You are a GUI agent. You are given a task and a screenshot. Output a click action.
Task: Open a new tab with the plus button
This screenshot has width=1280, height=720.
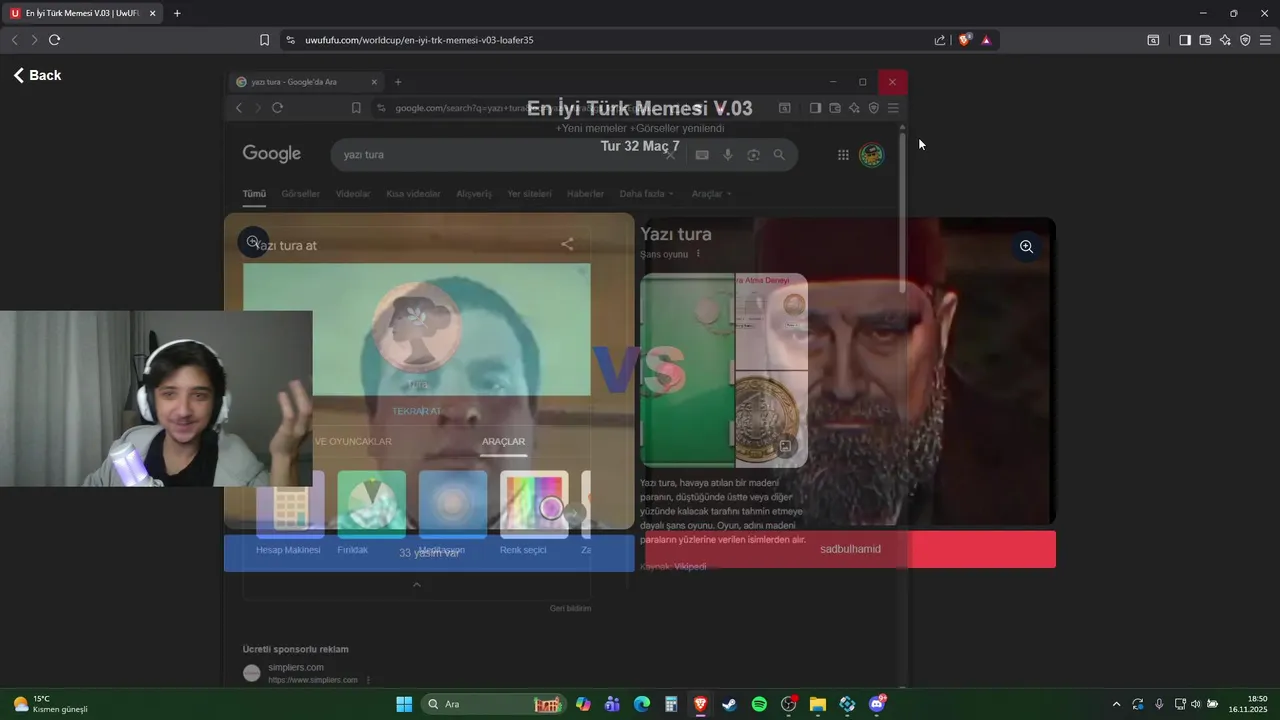[177, 13]
